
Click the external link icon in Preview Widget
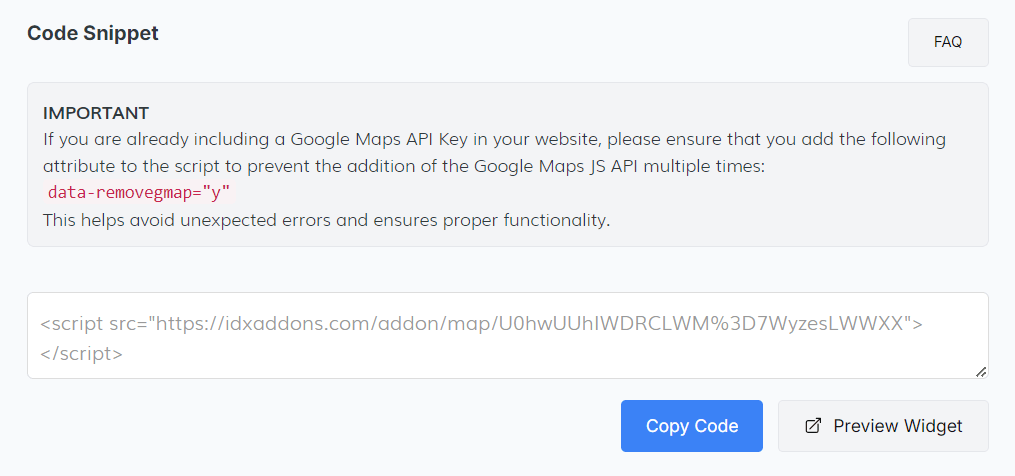(813, 426)
